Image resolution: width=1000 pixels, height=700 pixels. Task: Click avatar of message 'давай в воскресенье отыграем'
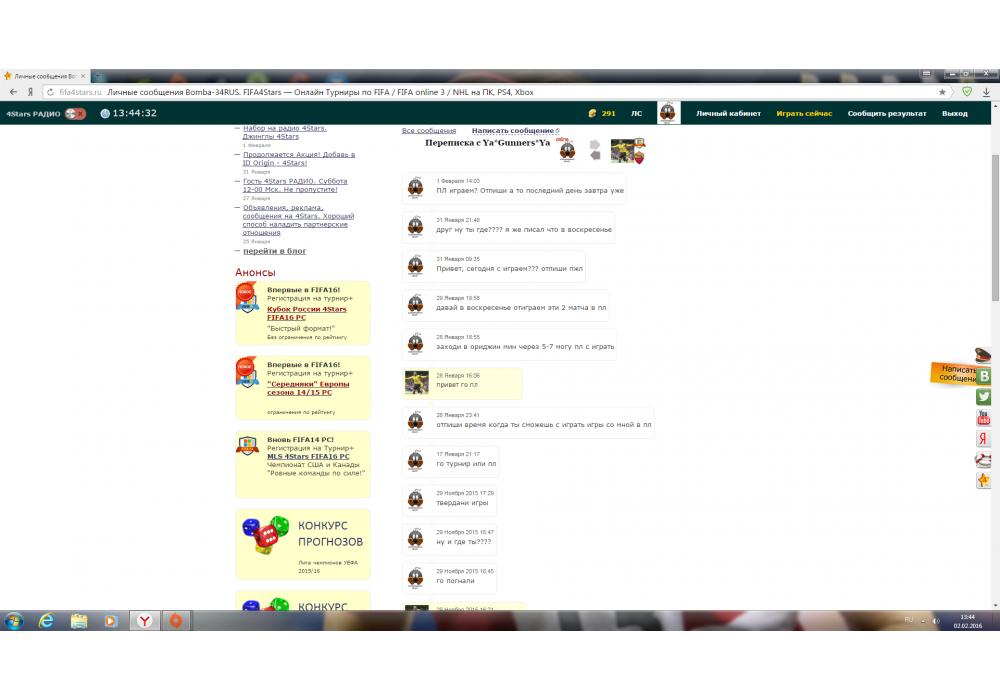click(415, 305)
